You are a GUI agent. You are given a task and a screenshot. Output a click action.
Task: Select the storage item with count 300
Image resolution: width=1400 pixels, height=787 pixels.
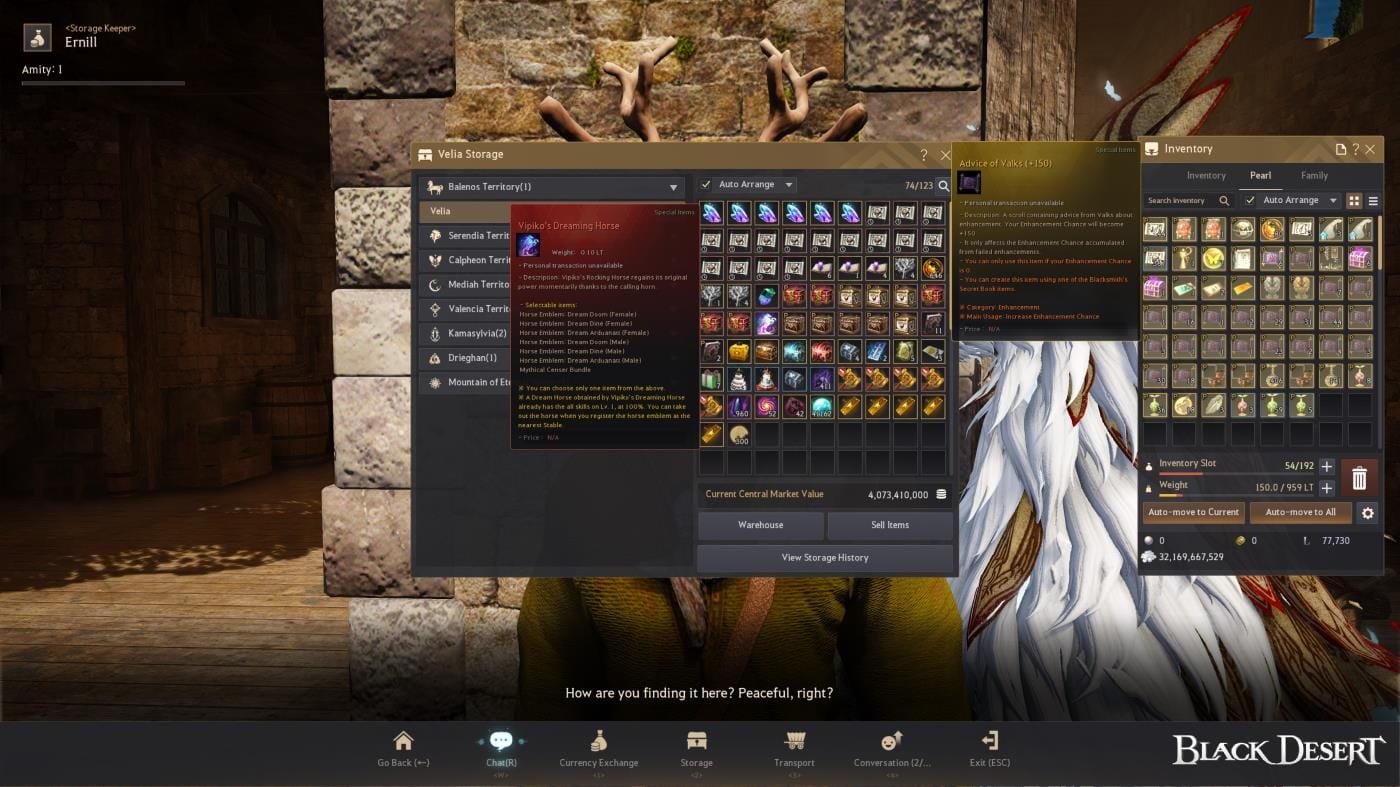(x=739, y=435)
